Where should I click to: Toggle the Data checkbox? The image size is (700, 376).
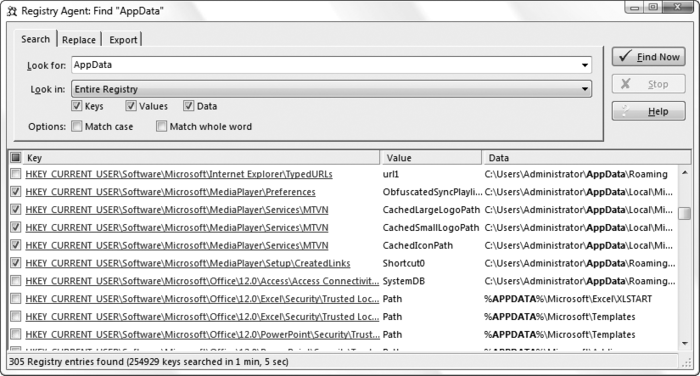(x=188, y=106)
